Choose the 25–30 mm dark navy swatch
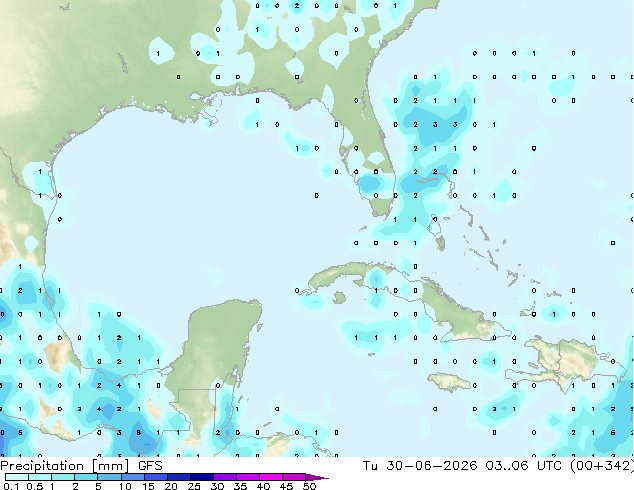This screenshot has width=634, height=490. pos(202,477)
